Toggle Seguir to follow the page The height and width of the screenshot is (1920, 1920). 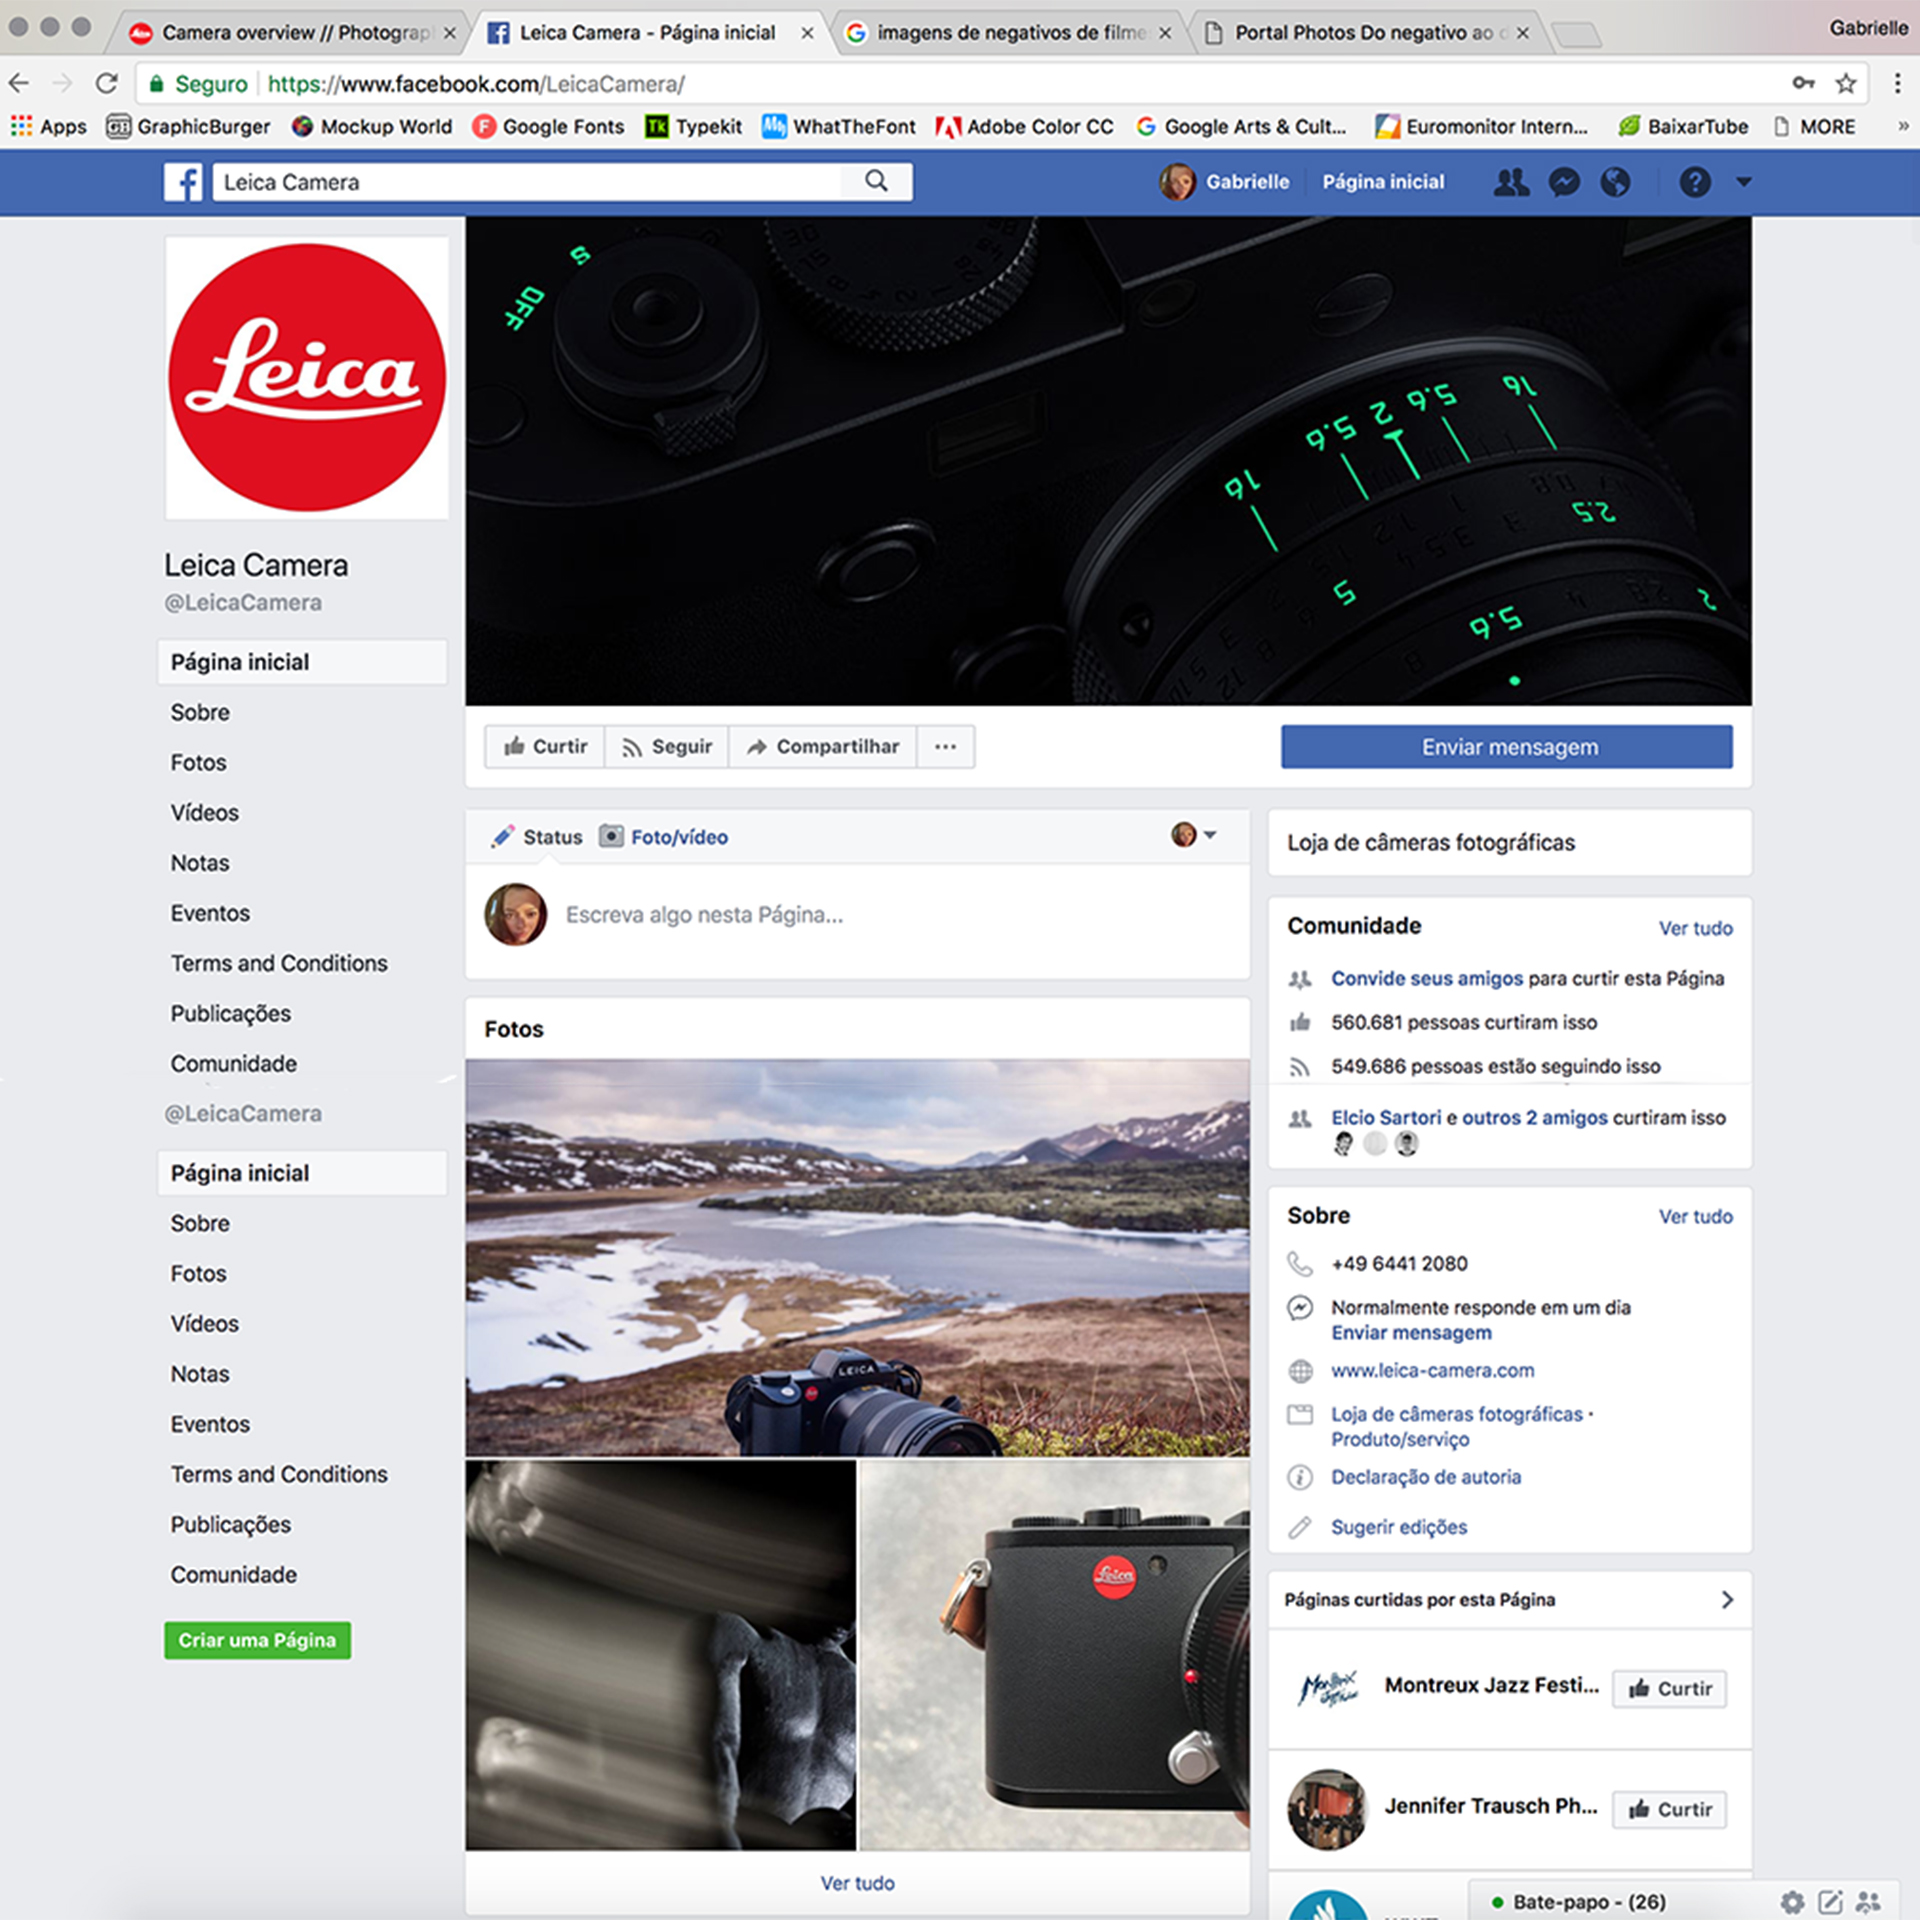coord(667,747)
